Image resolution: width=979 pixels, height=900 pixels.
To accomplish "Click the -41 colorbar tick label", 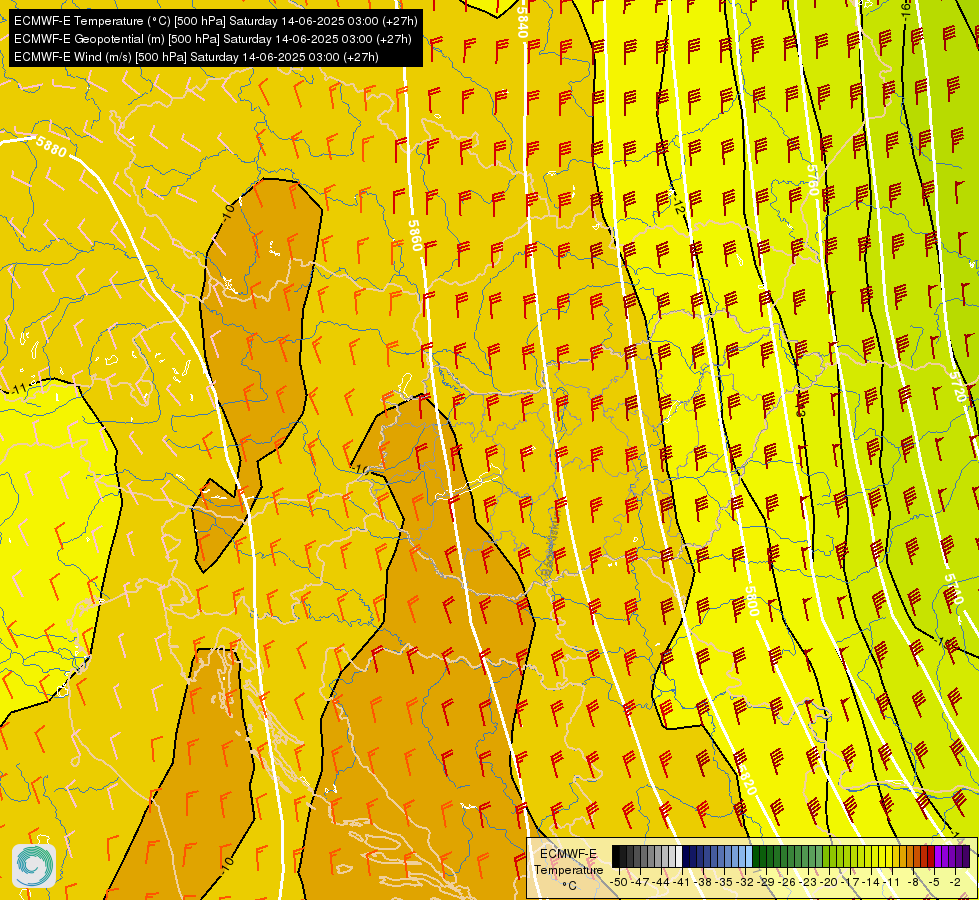I will coord(681,882).
